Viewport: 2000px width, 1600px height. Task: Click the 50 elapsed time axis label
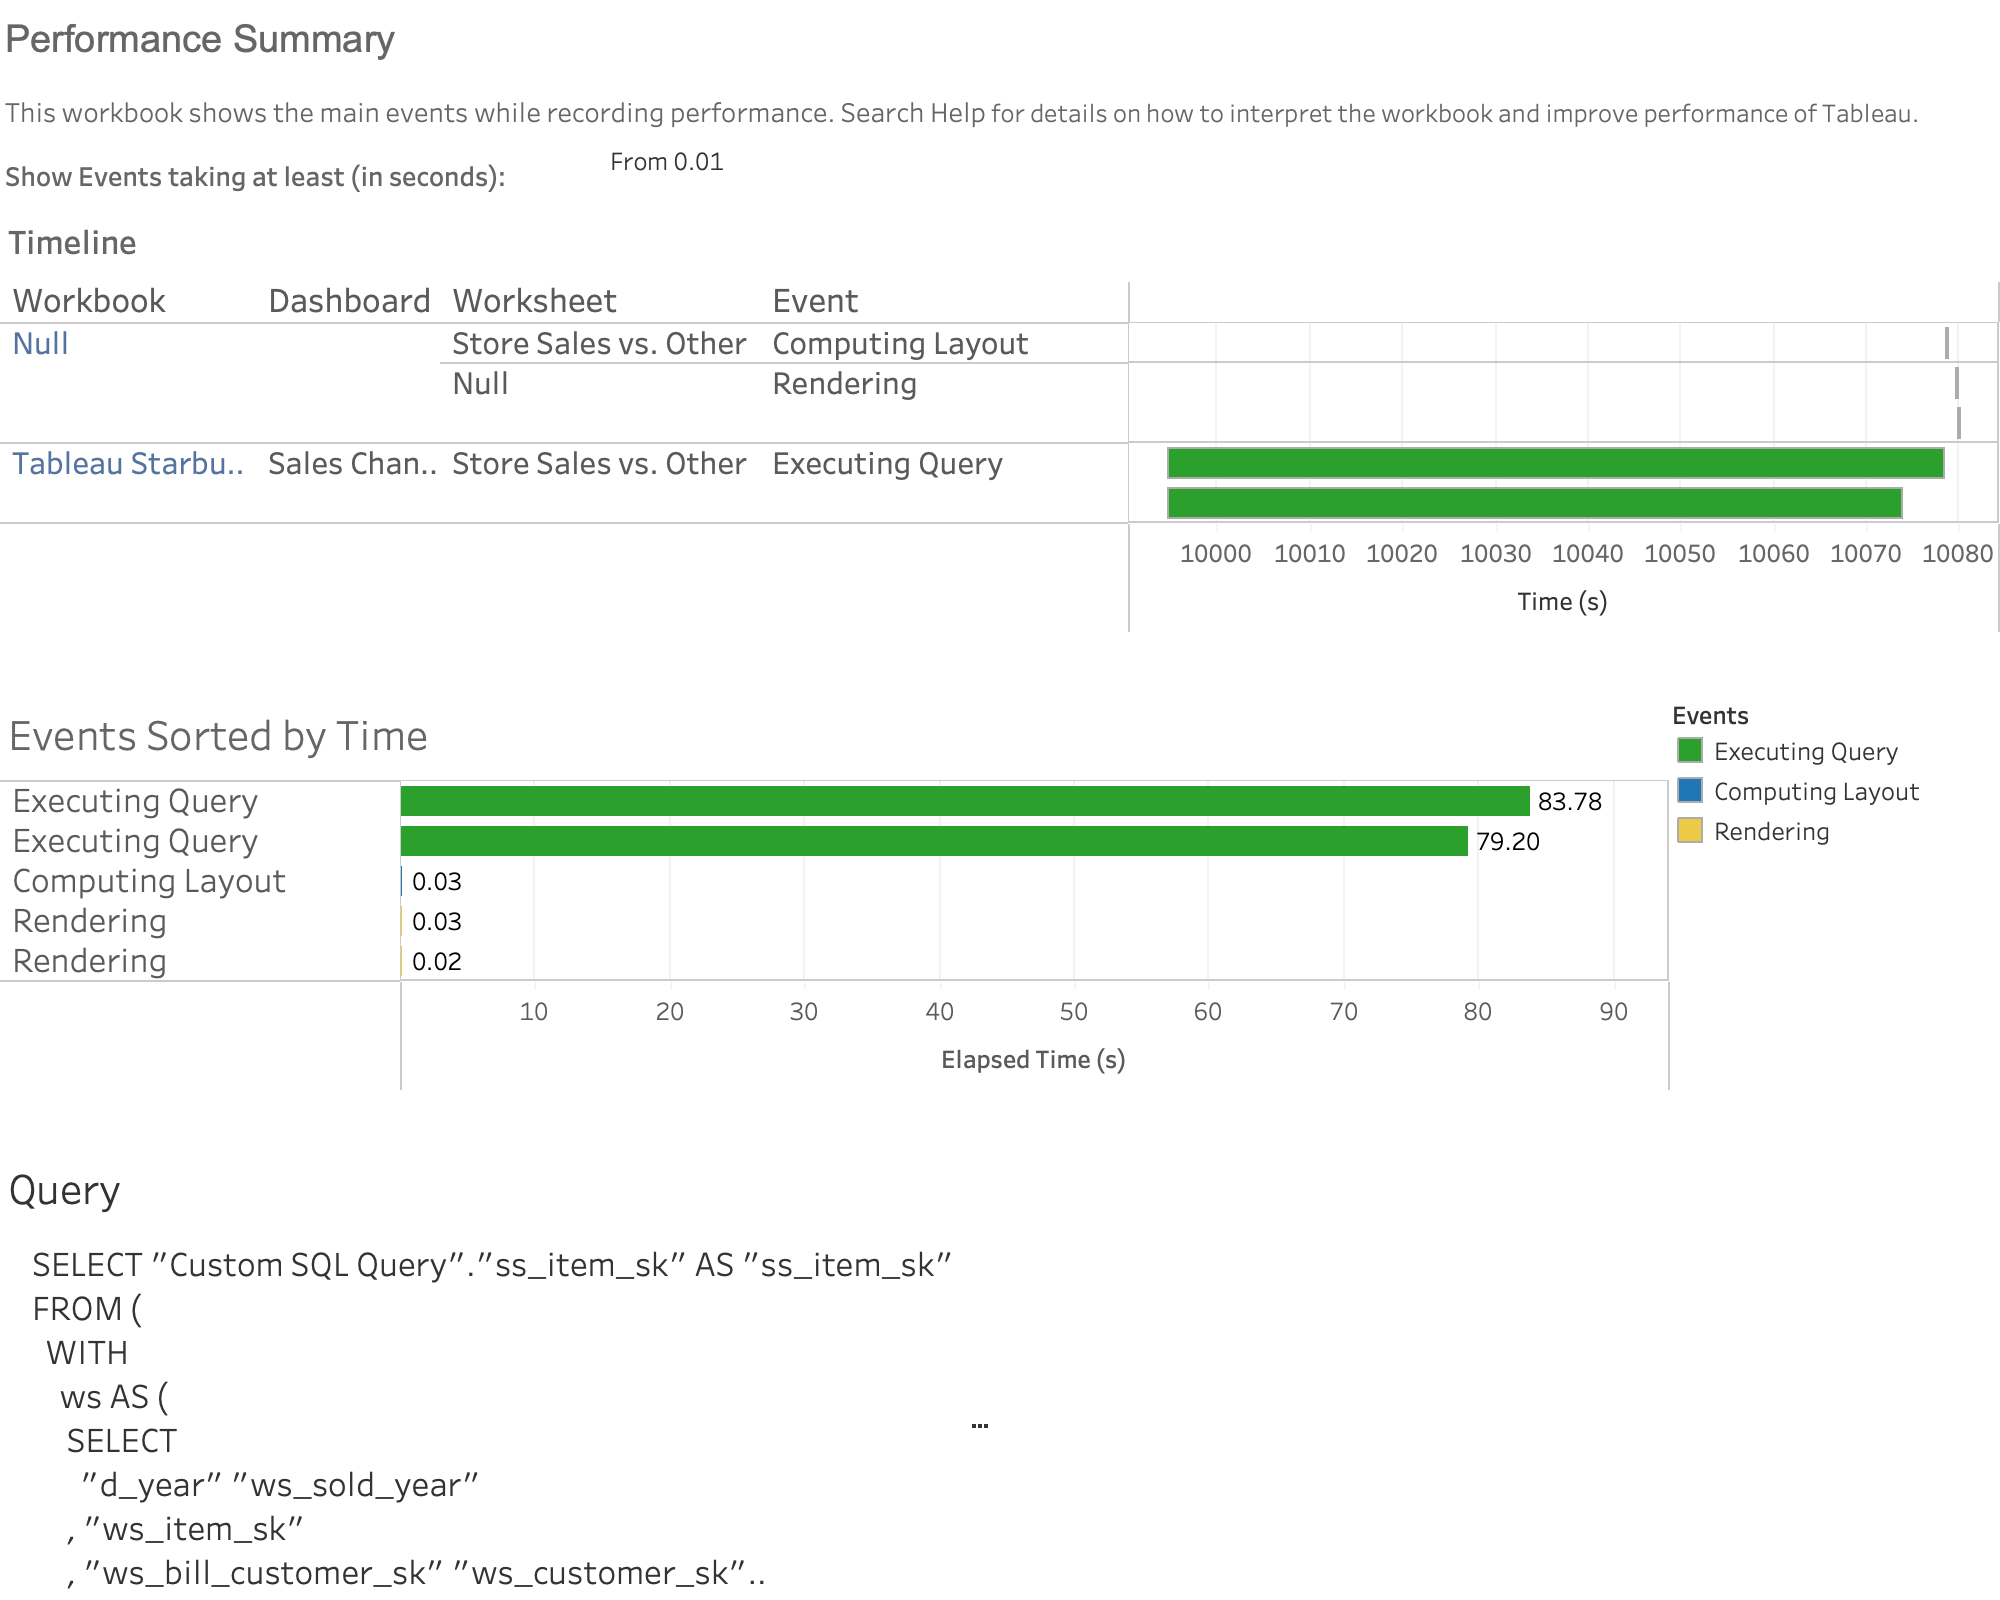pos(1073,1011)
